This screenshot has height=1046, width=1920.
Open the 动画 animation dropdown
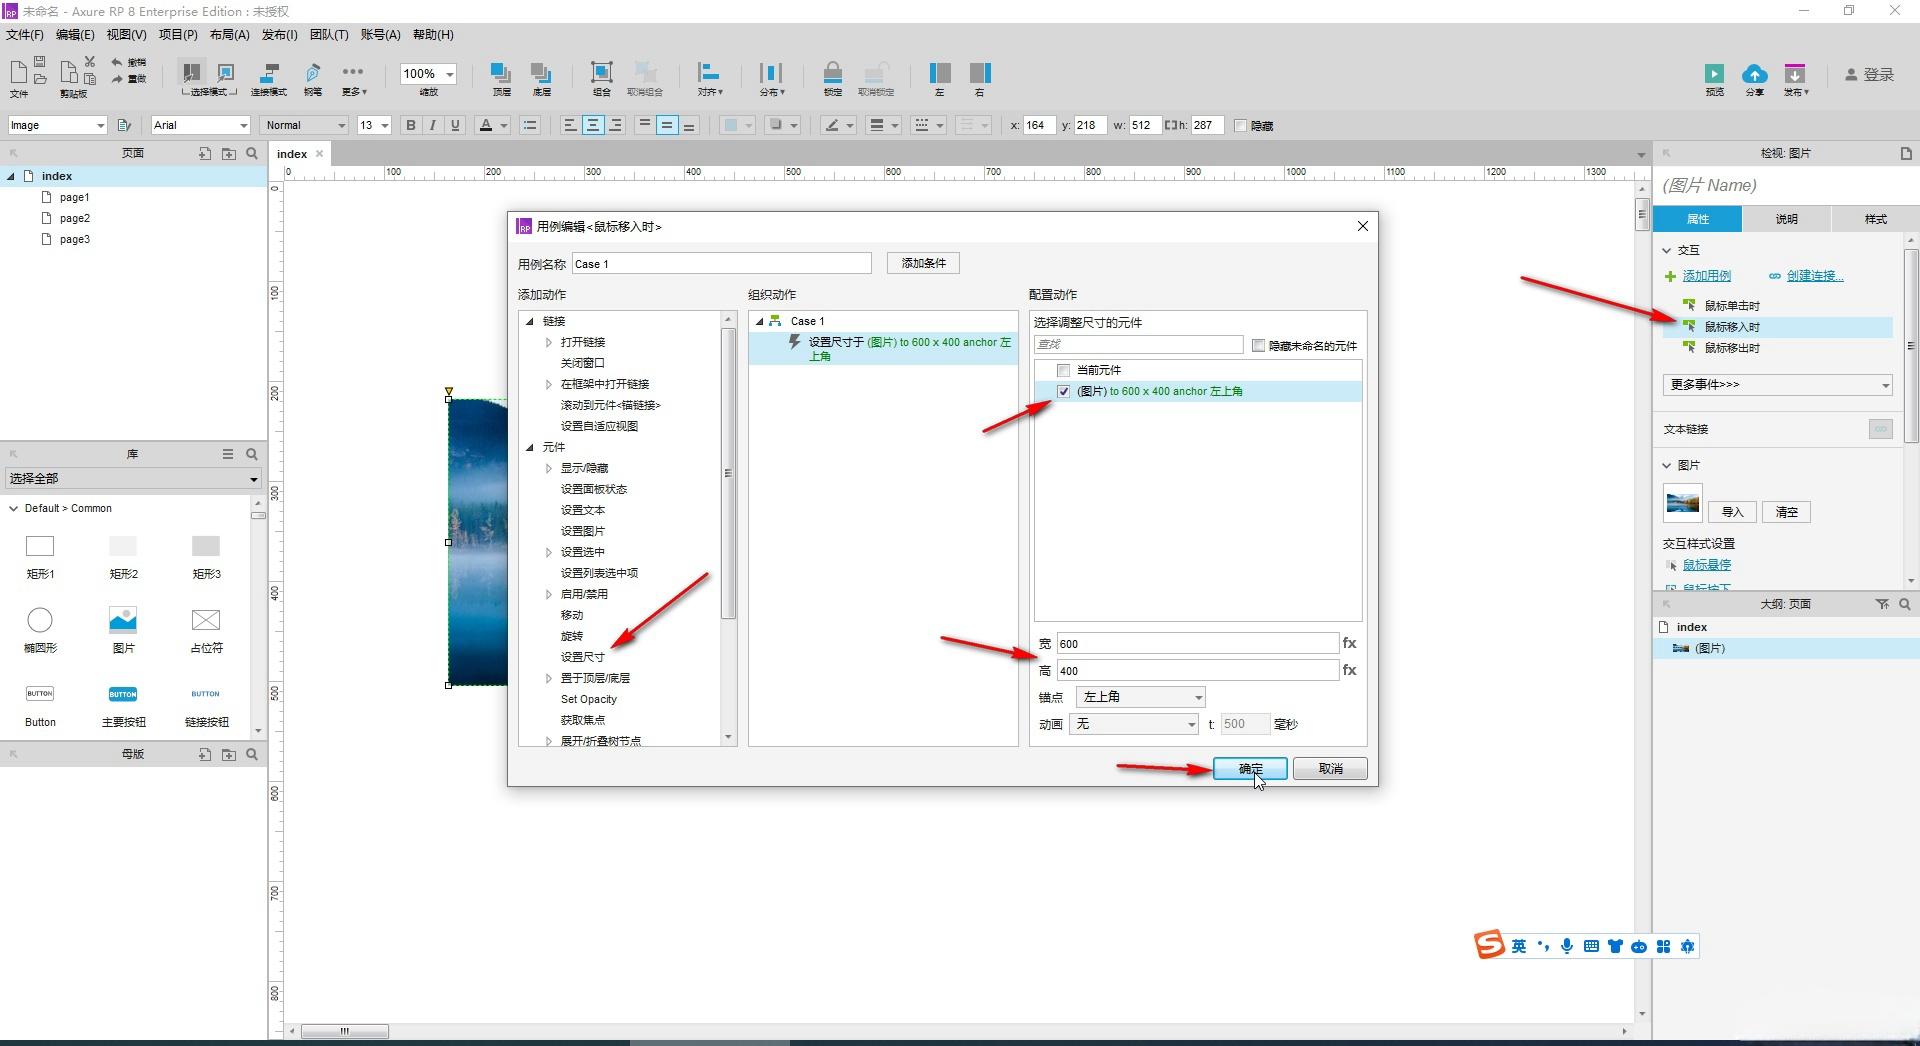(1133, 724)
